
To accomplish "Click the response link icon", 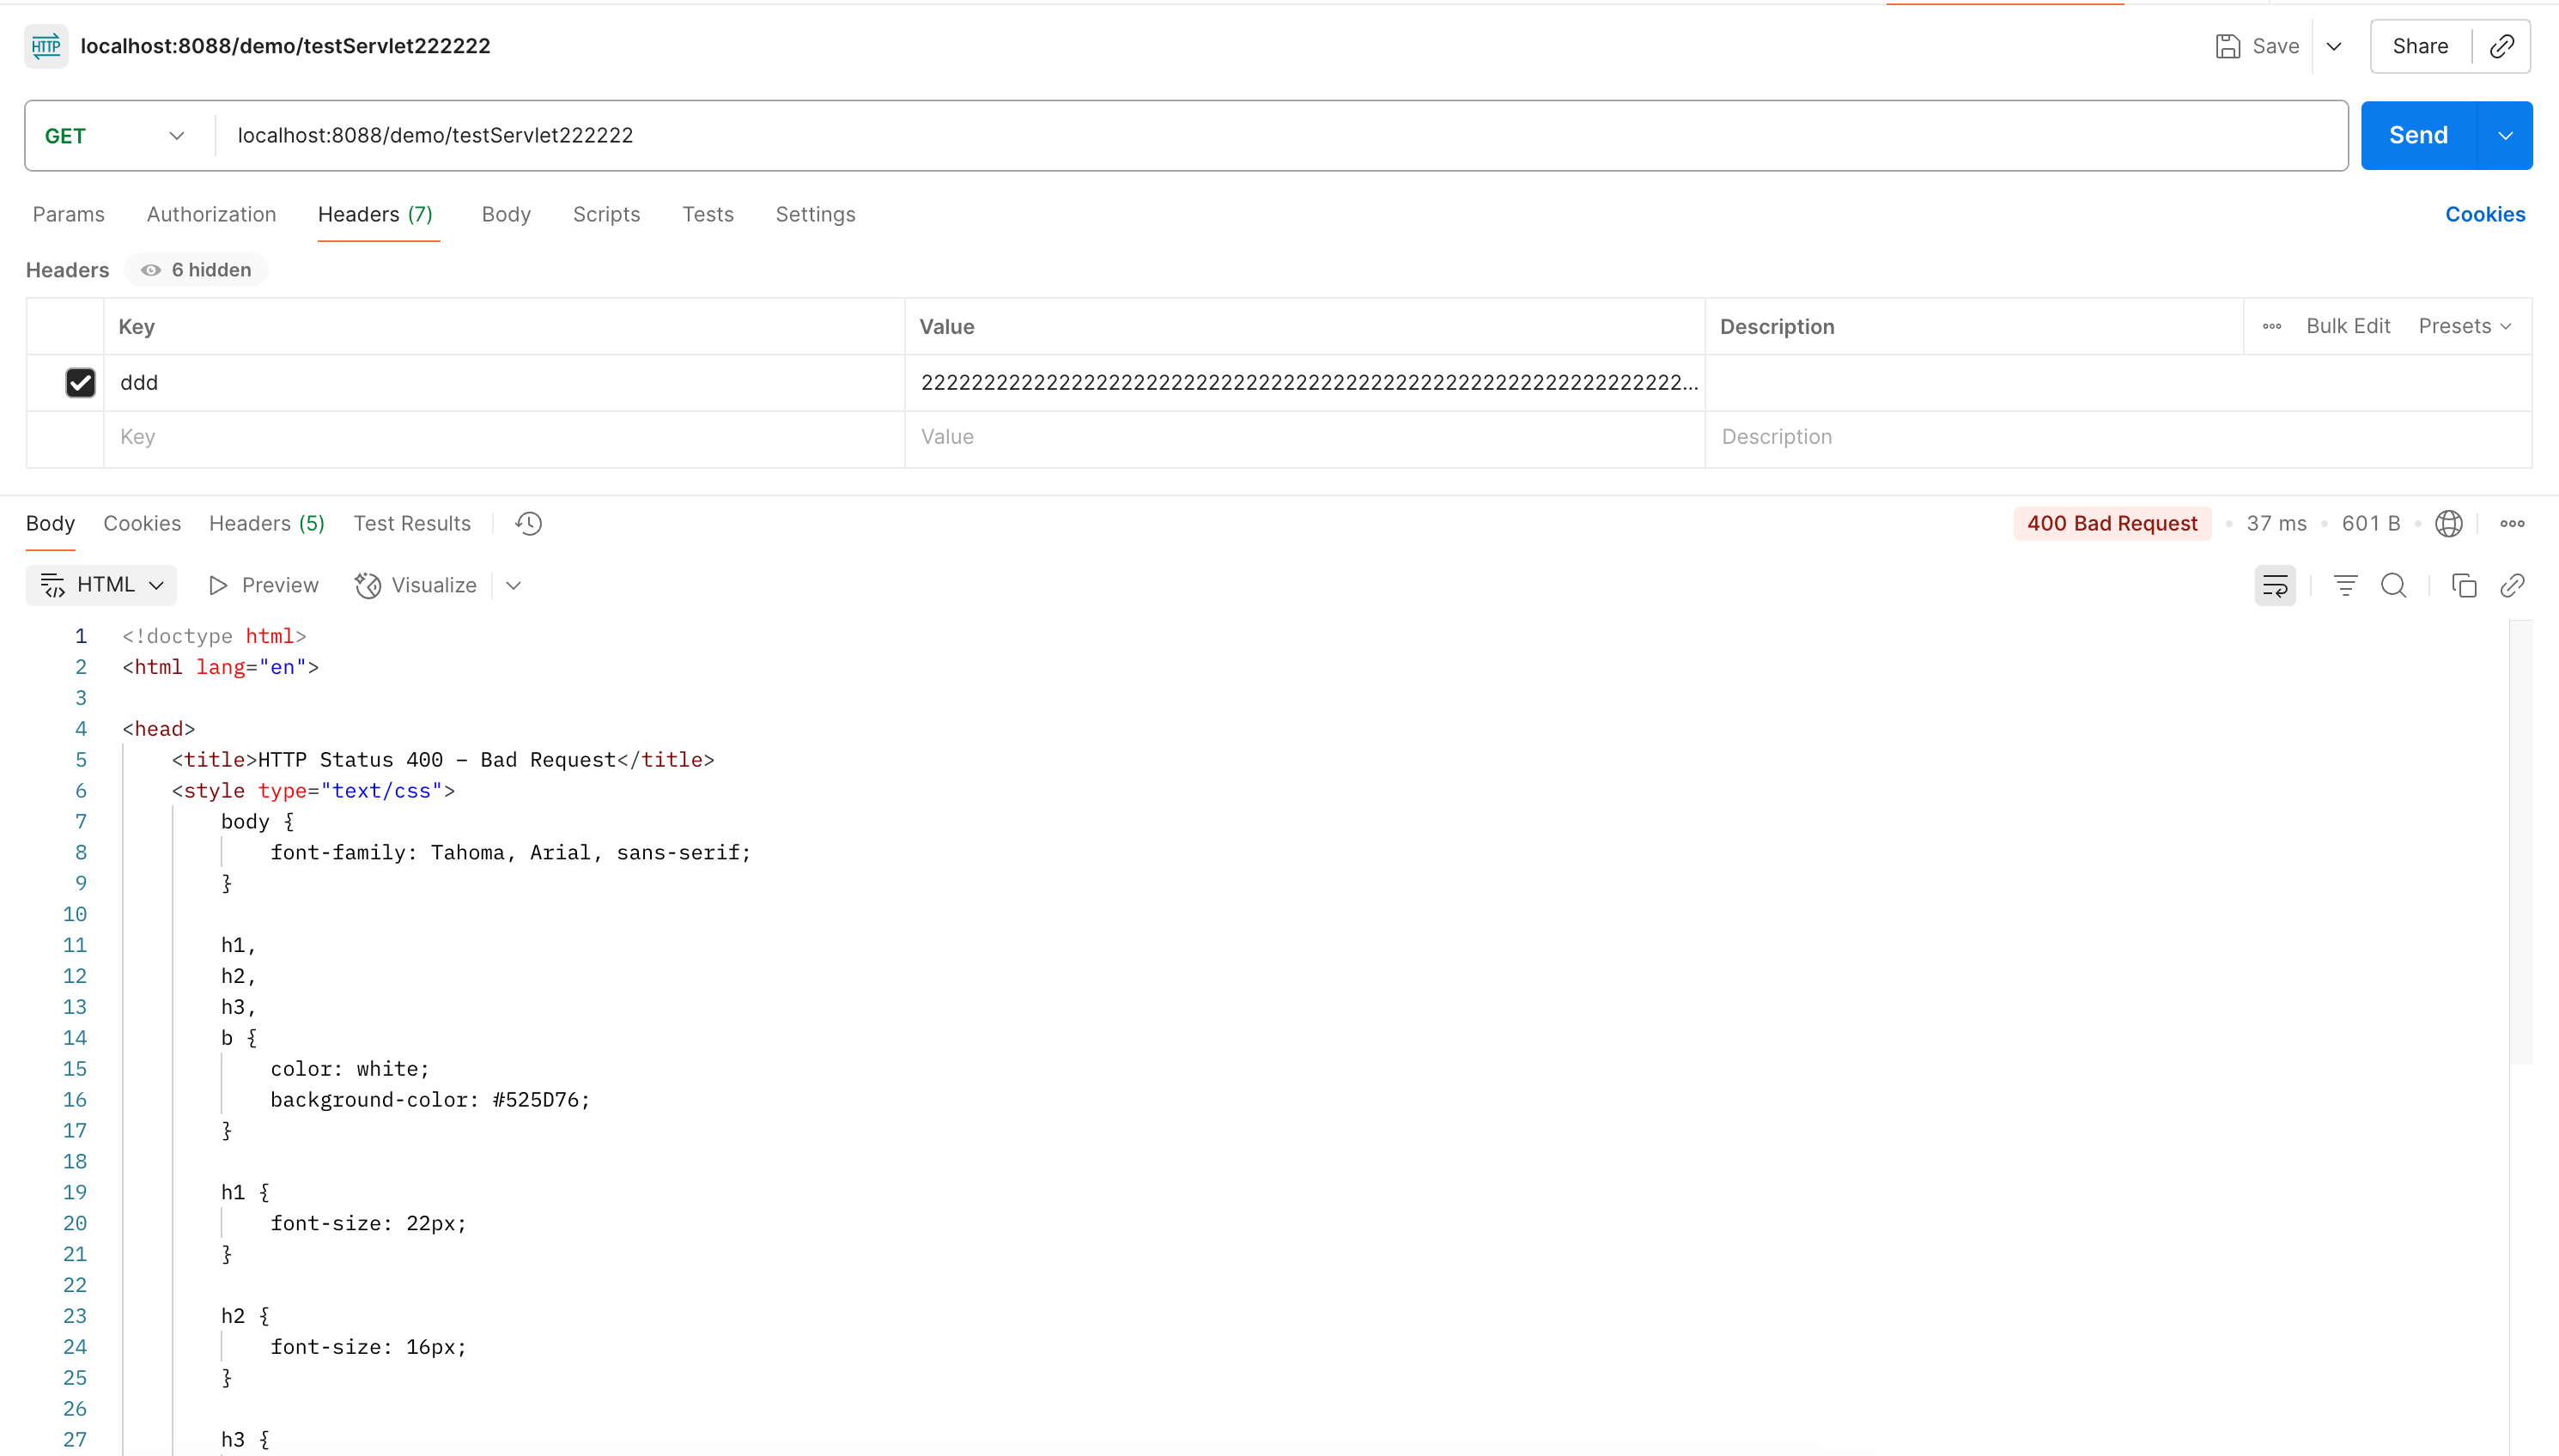I will 2512,585.
